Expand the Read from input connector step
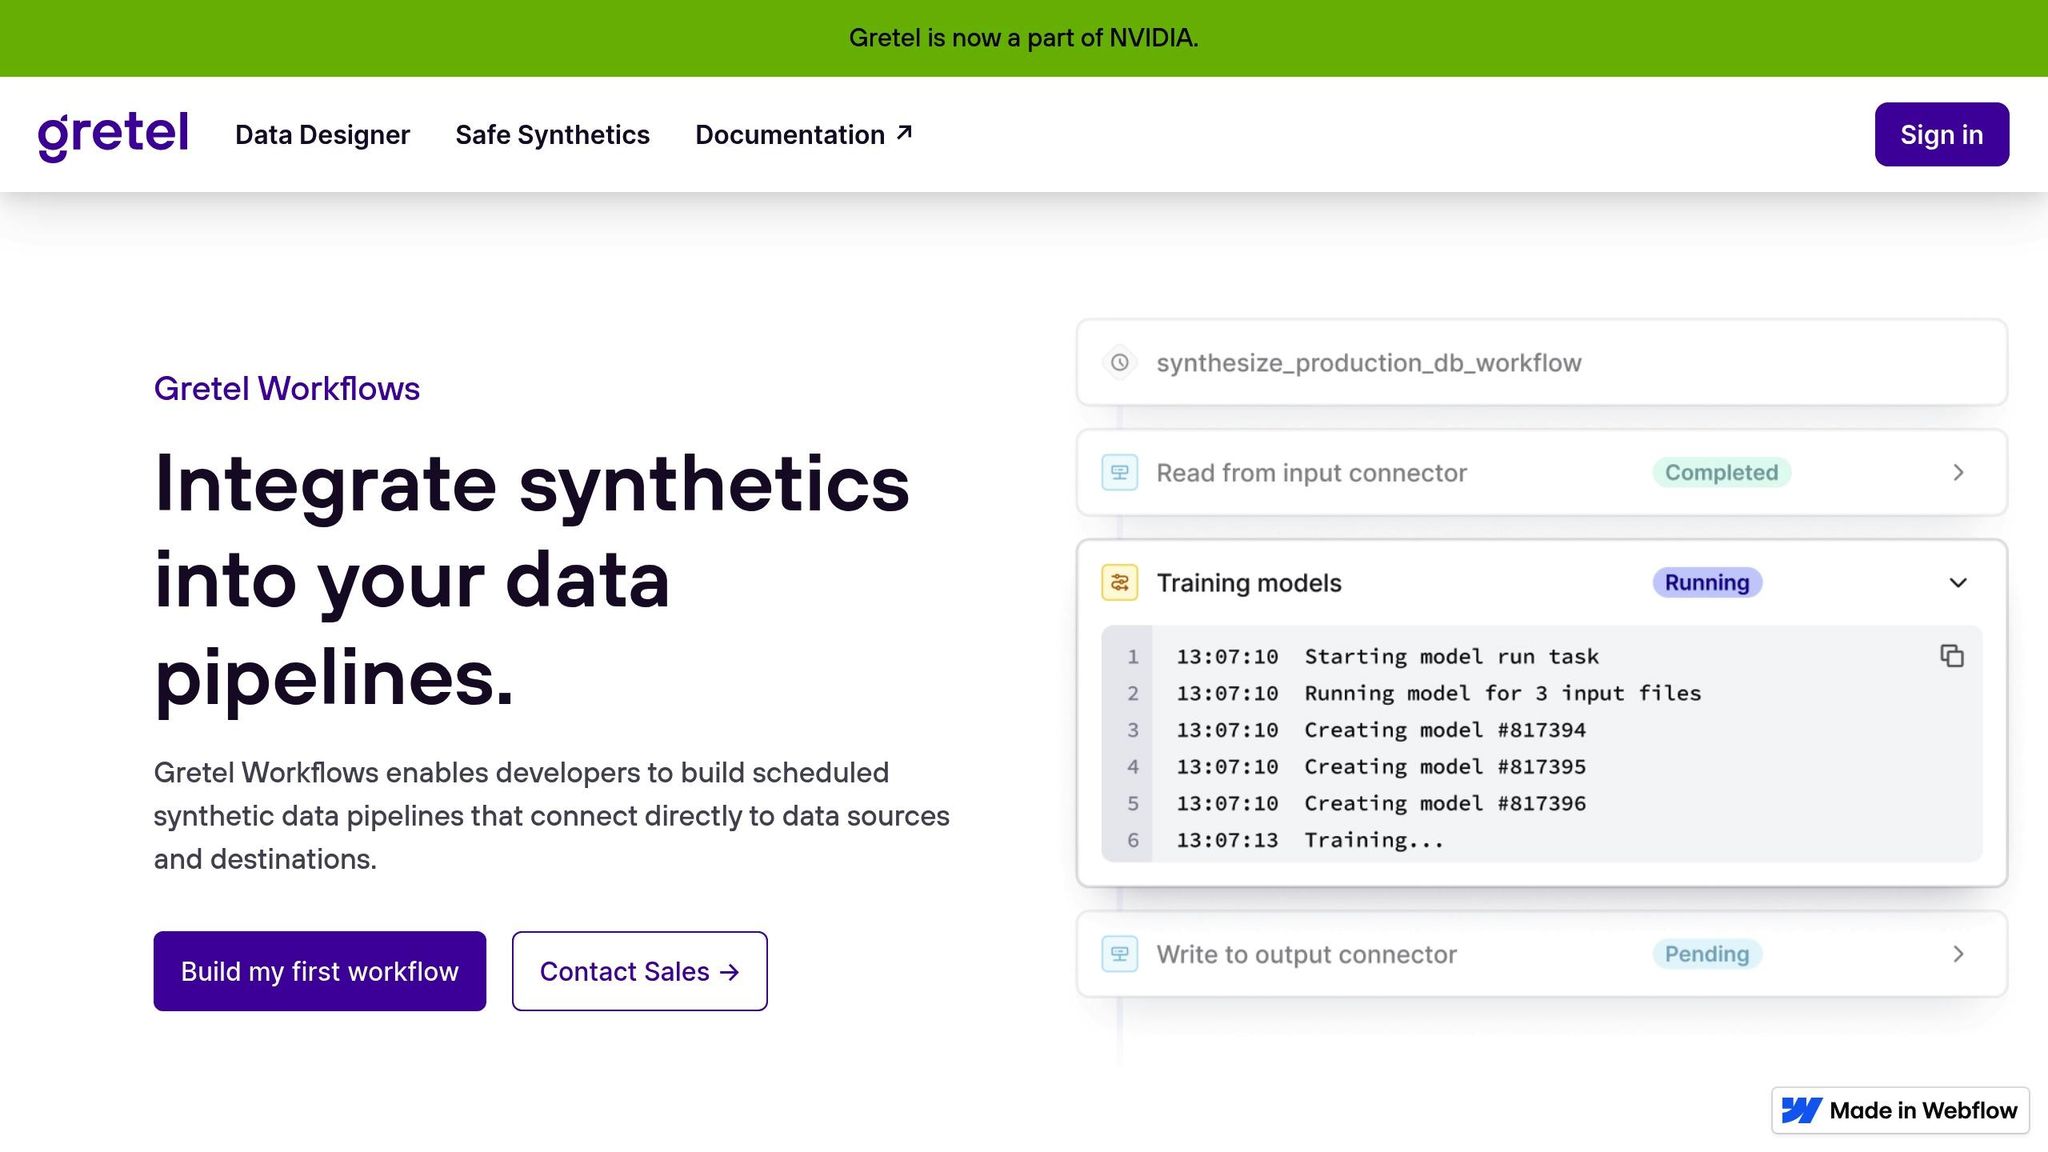 (x=1958, y=473)
